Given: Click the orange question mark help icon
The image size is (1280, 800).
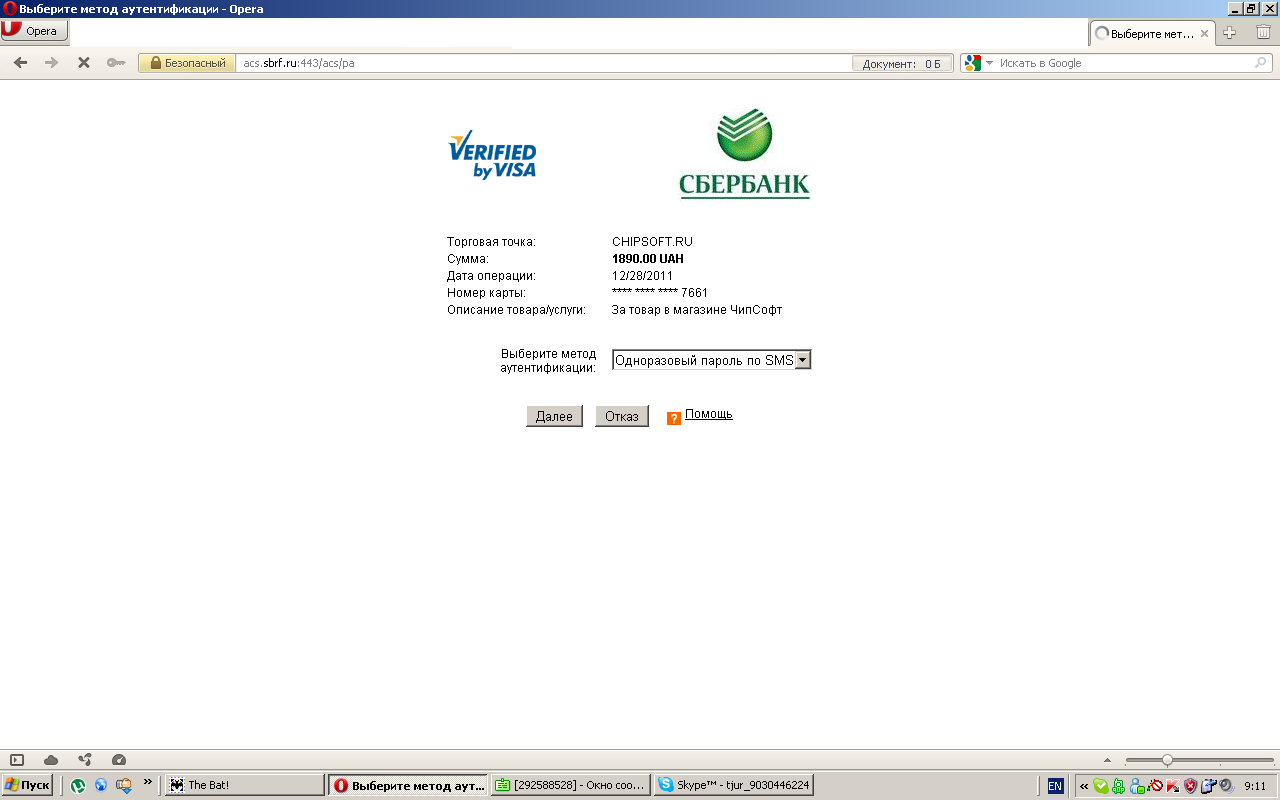Looking at the screenshot, I should 674,418.
